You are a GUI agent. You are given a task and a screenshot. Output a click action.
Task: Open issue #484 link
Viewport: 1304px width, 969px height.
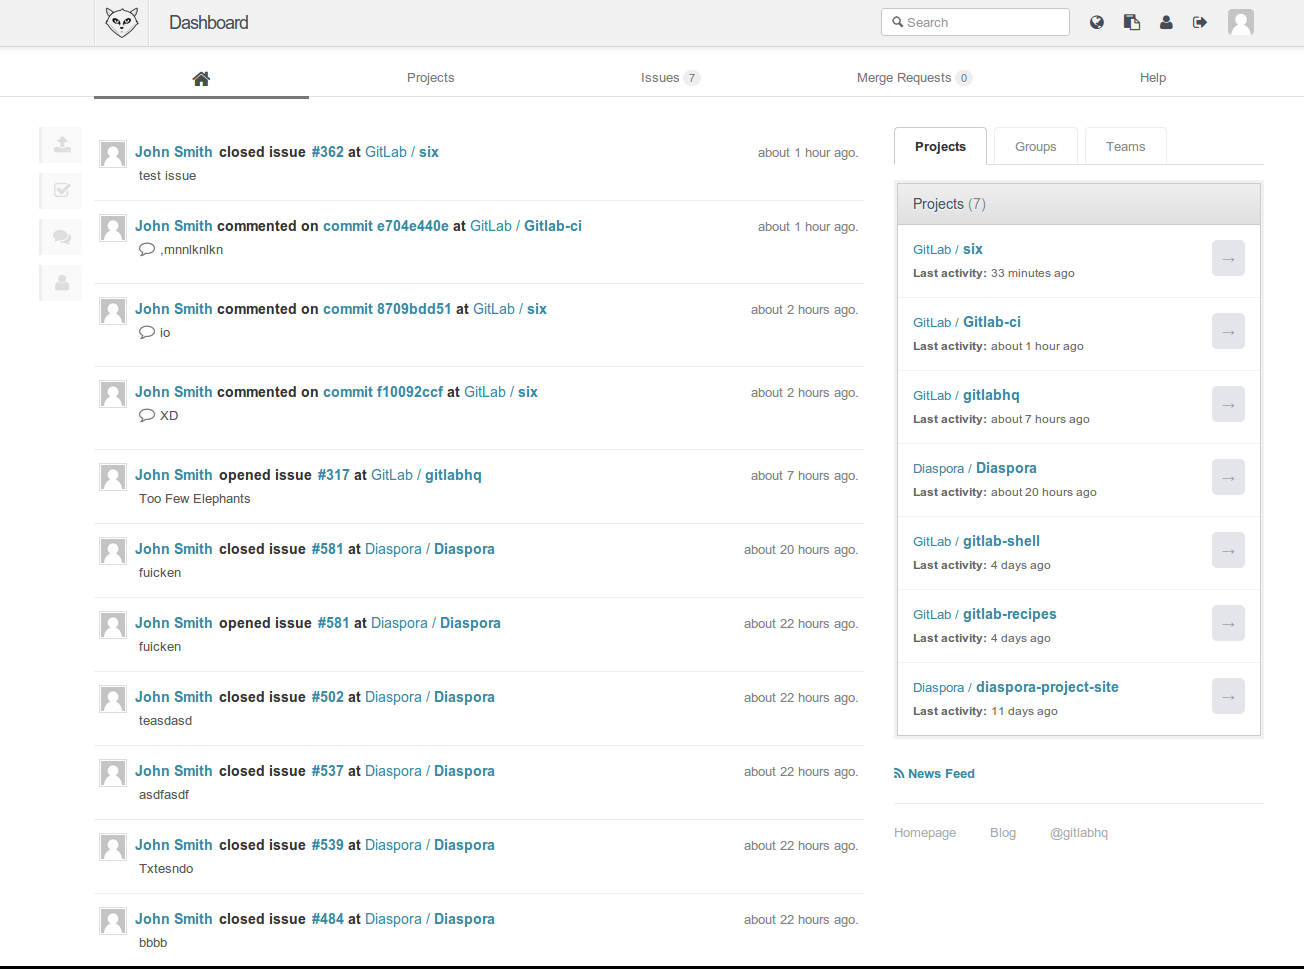(327, 919)
